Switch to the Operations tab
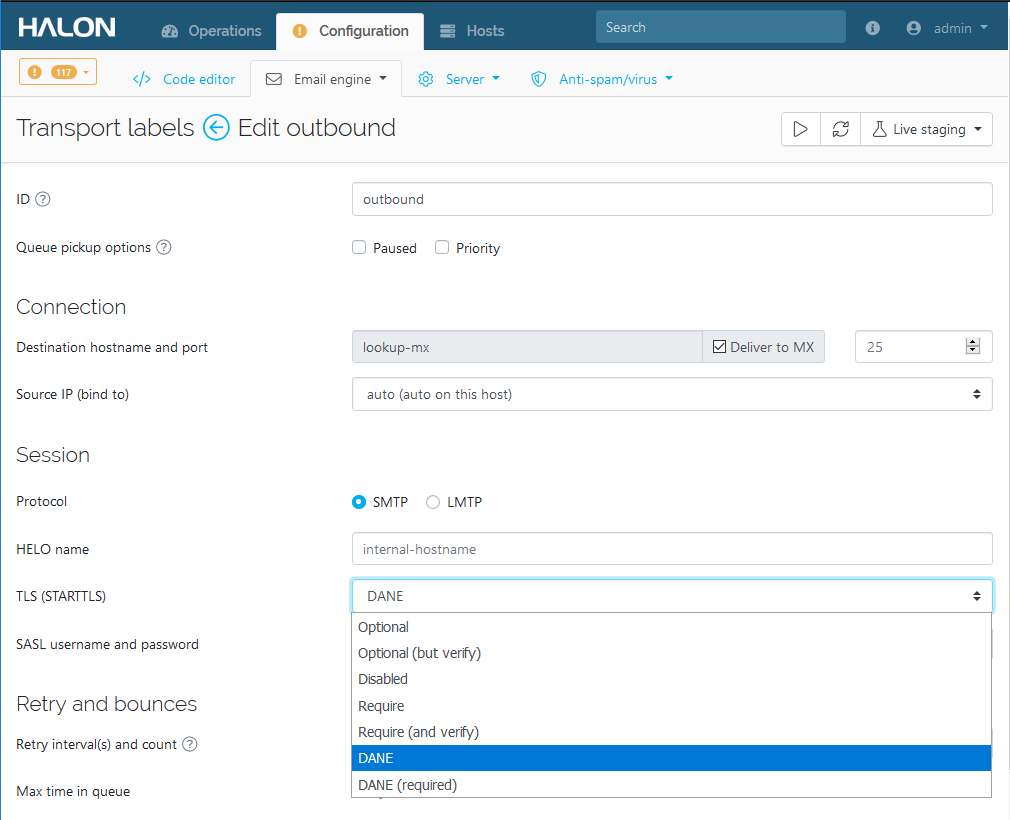This screenshot has height=820, width=1010. [x=211, y=31]
